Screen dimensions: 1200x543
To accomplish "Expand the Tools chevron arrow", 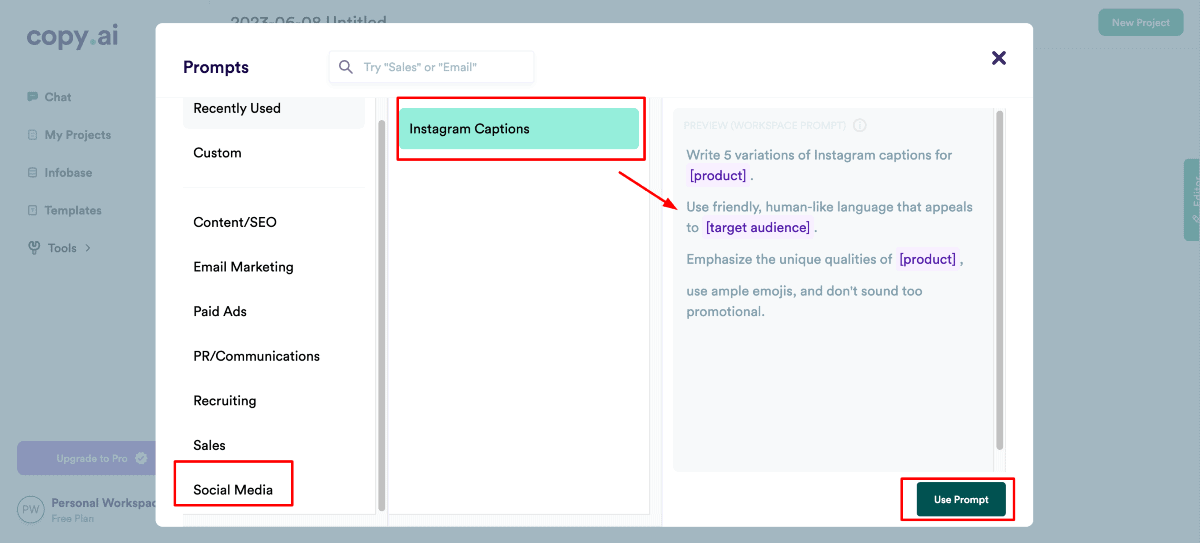I will click(88, 248).
